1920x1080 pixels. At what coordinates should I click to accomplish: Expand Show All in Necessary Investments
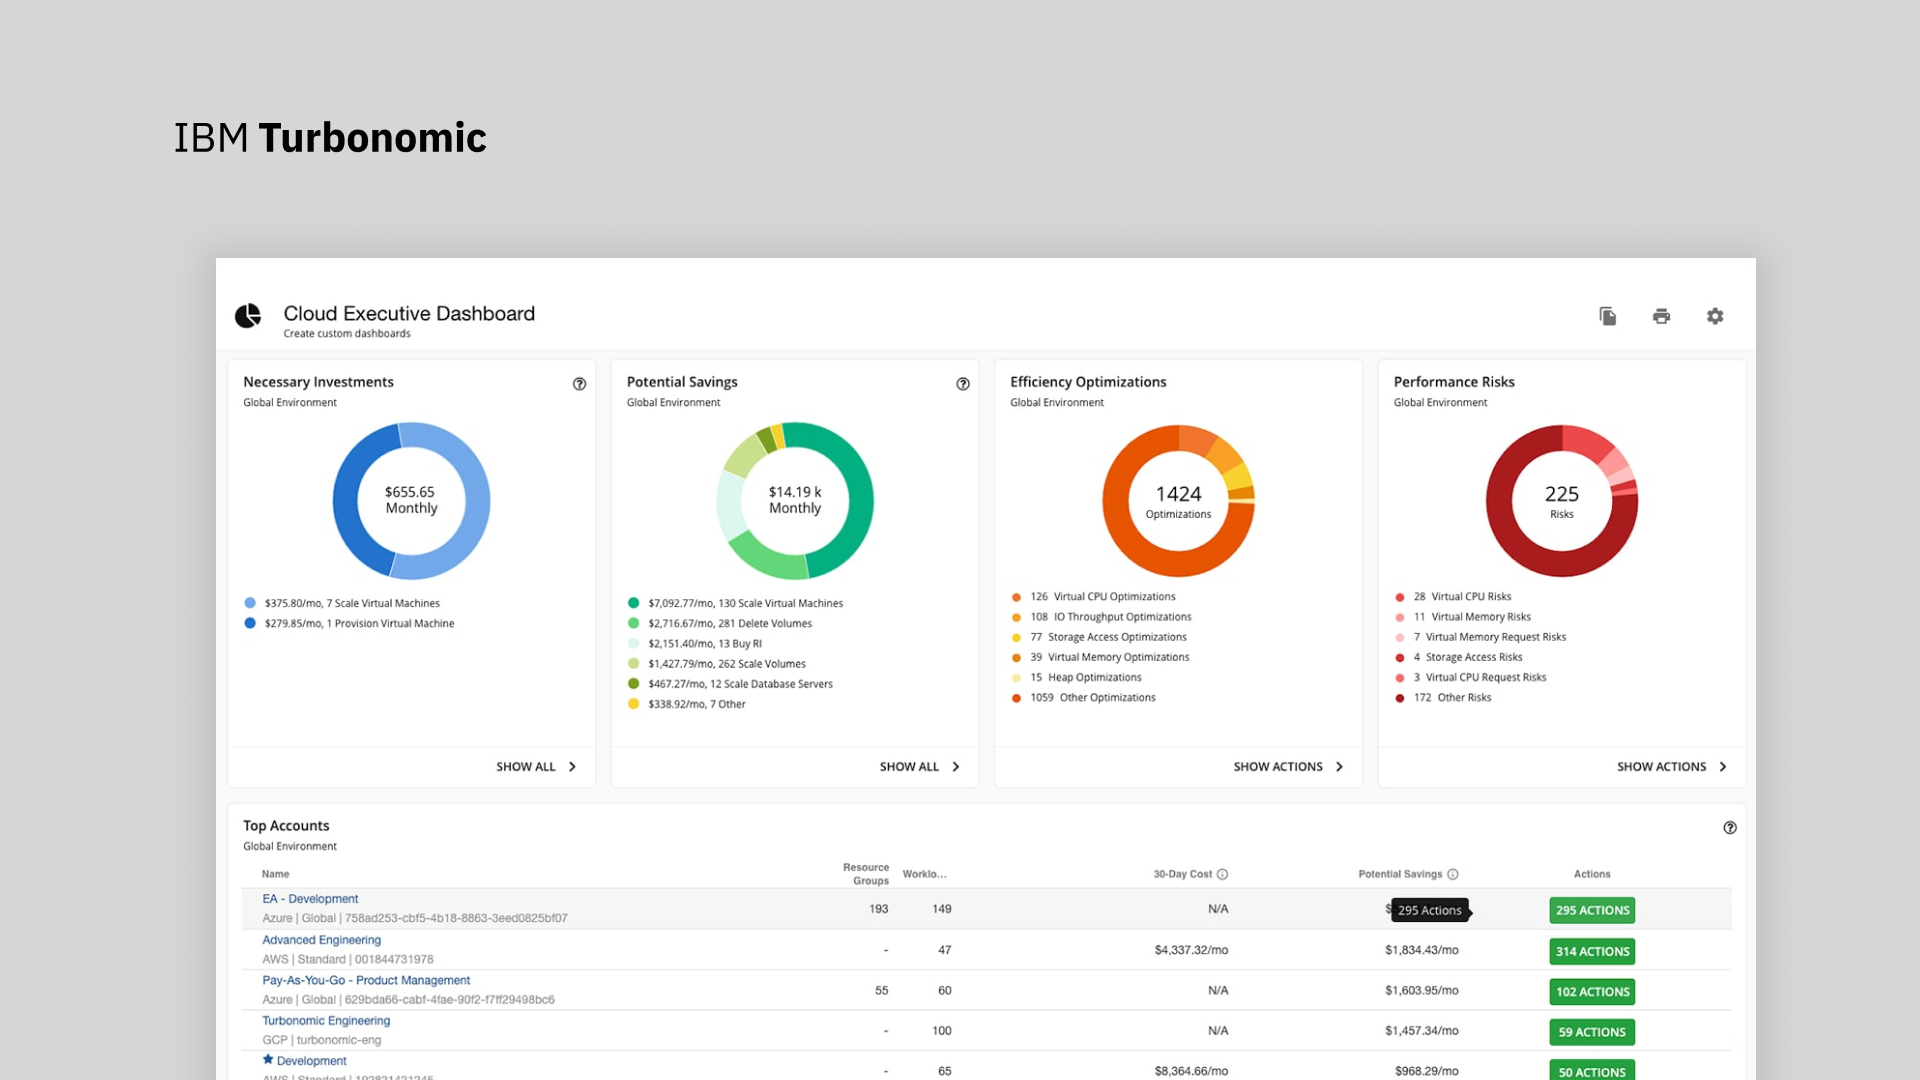(x=536, y=767)
